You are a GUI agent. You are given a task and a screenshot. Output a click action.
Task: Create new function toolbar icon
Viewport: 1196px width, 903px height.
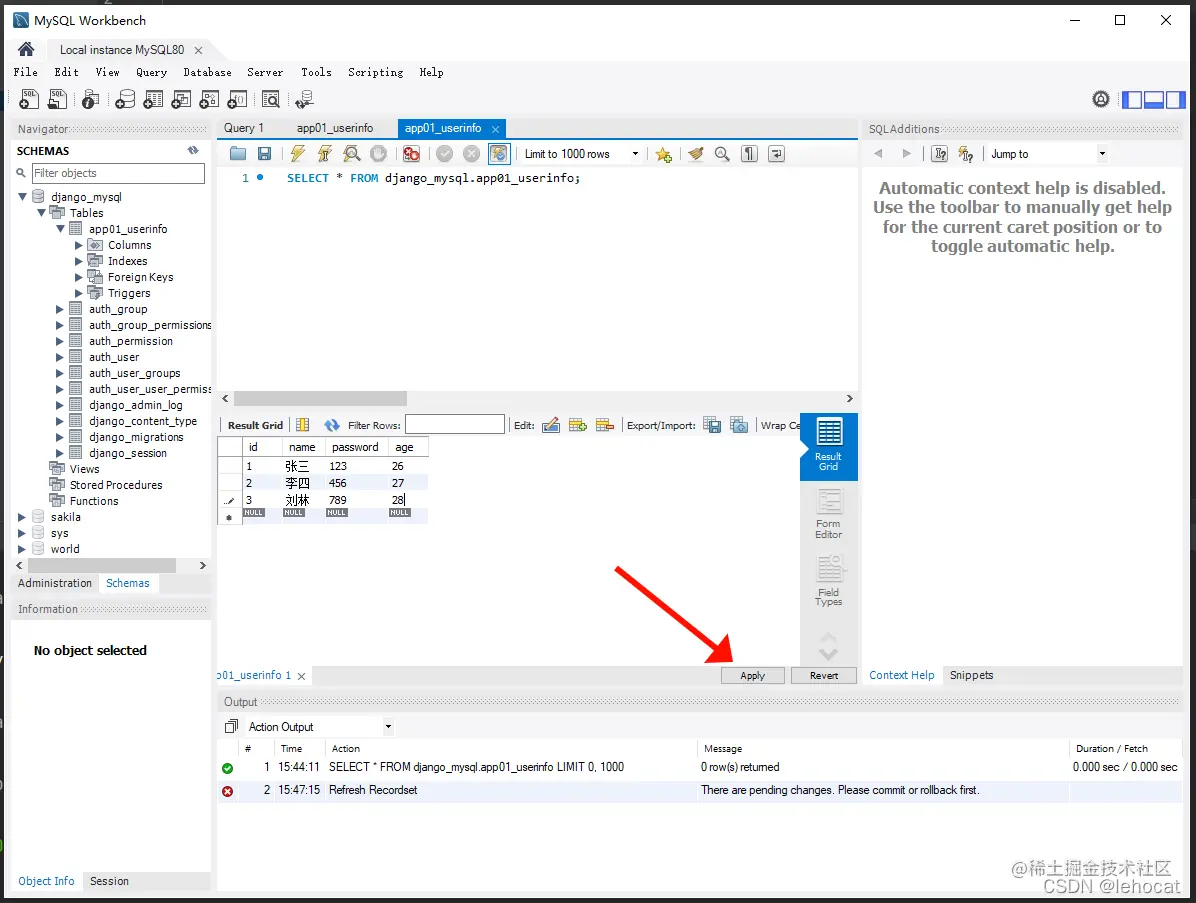(237, 99)
